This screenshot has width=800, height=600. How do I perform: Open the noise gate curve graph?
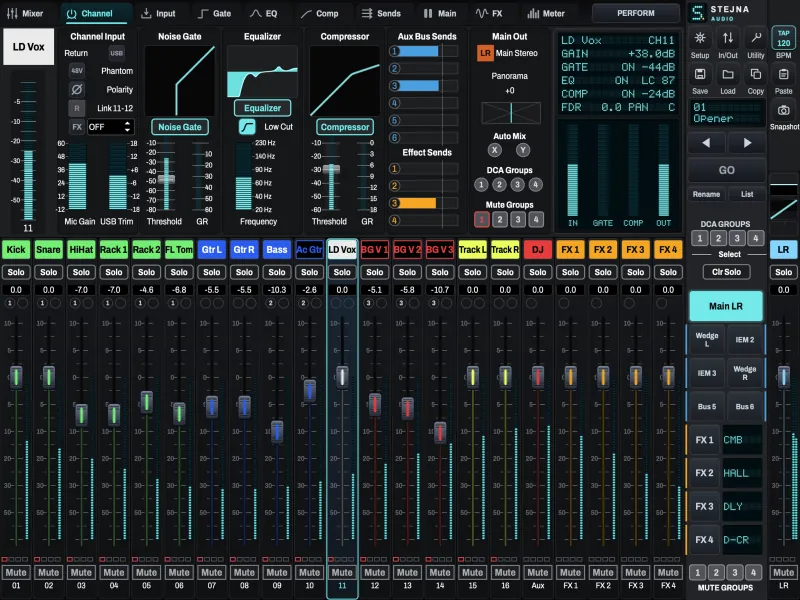click(x=180, y=81)
